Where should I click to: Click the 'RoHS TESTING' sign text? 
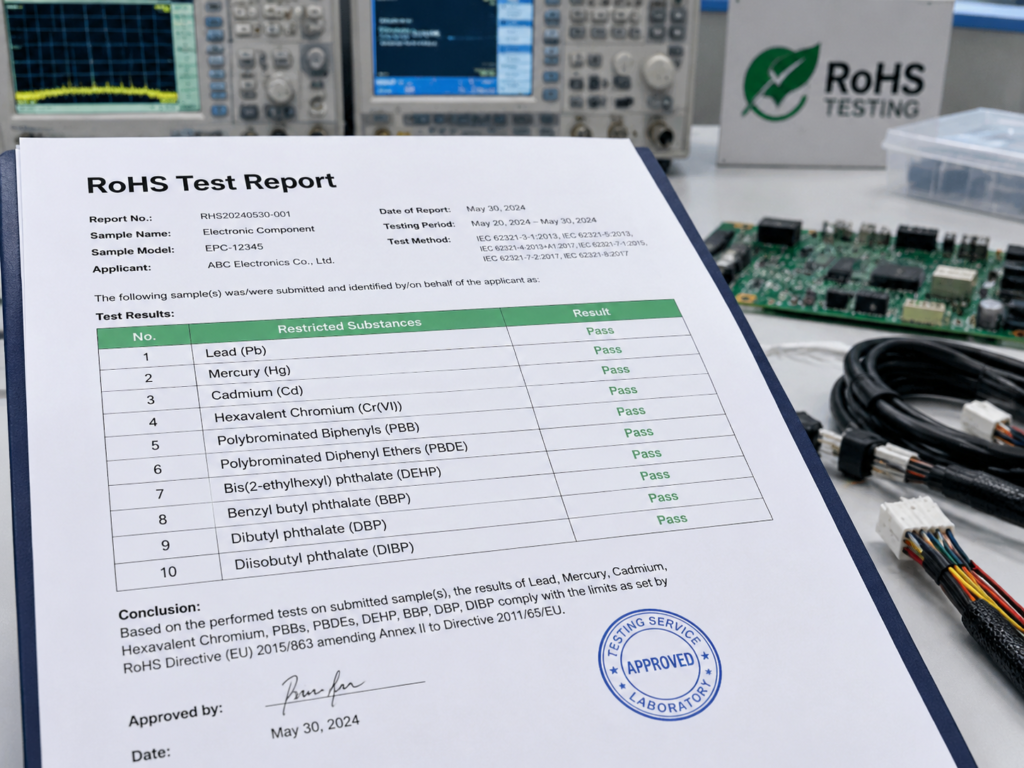click(x=874, y=89)
